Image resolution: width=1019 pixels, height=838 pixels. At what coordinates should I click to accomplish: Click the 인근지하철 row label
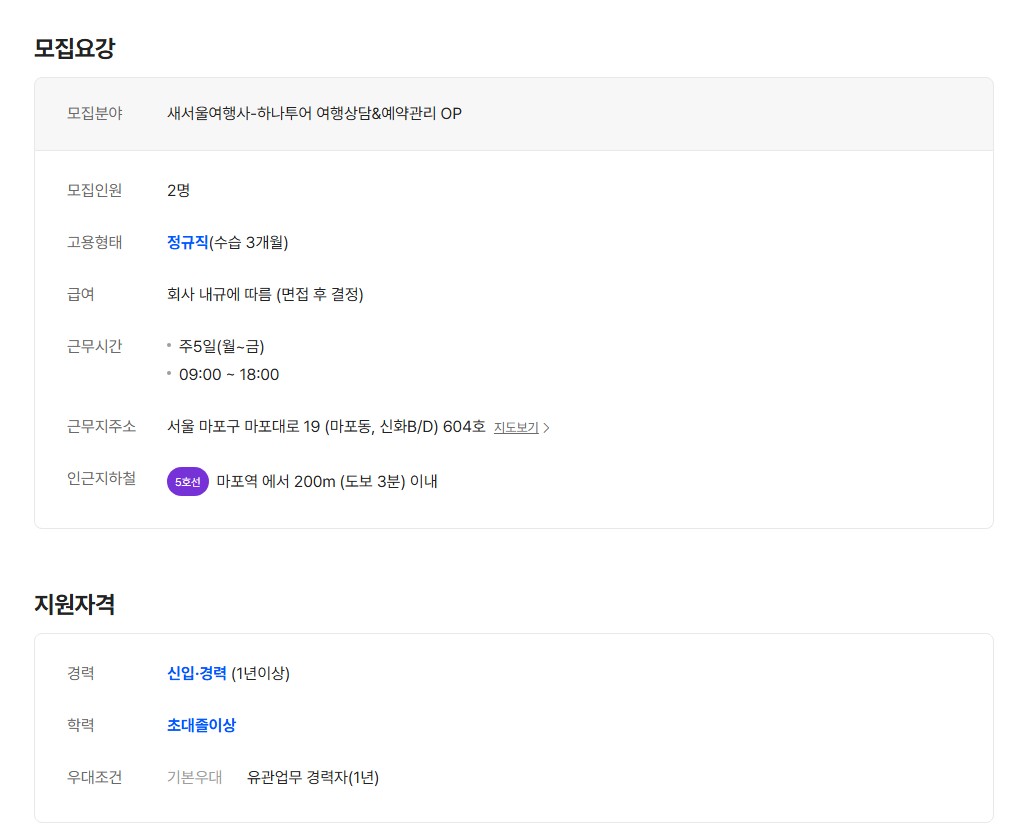pos(102,480)
